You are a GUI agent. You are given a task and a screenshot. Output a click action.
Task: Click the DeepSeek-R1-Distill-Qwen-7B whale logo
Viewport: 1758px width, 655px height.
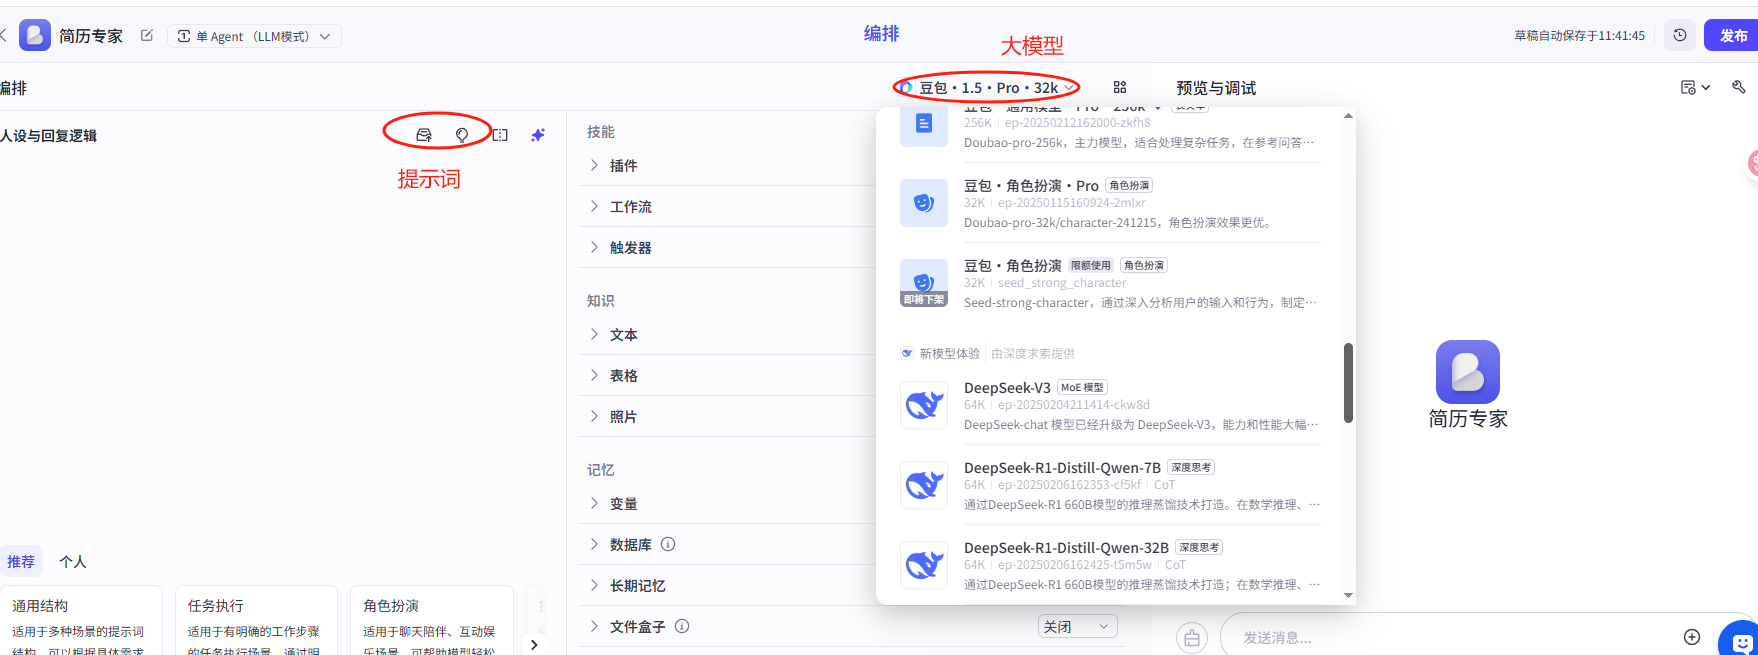pos(924,485)
